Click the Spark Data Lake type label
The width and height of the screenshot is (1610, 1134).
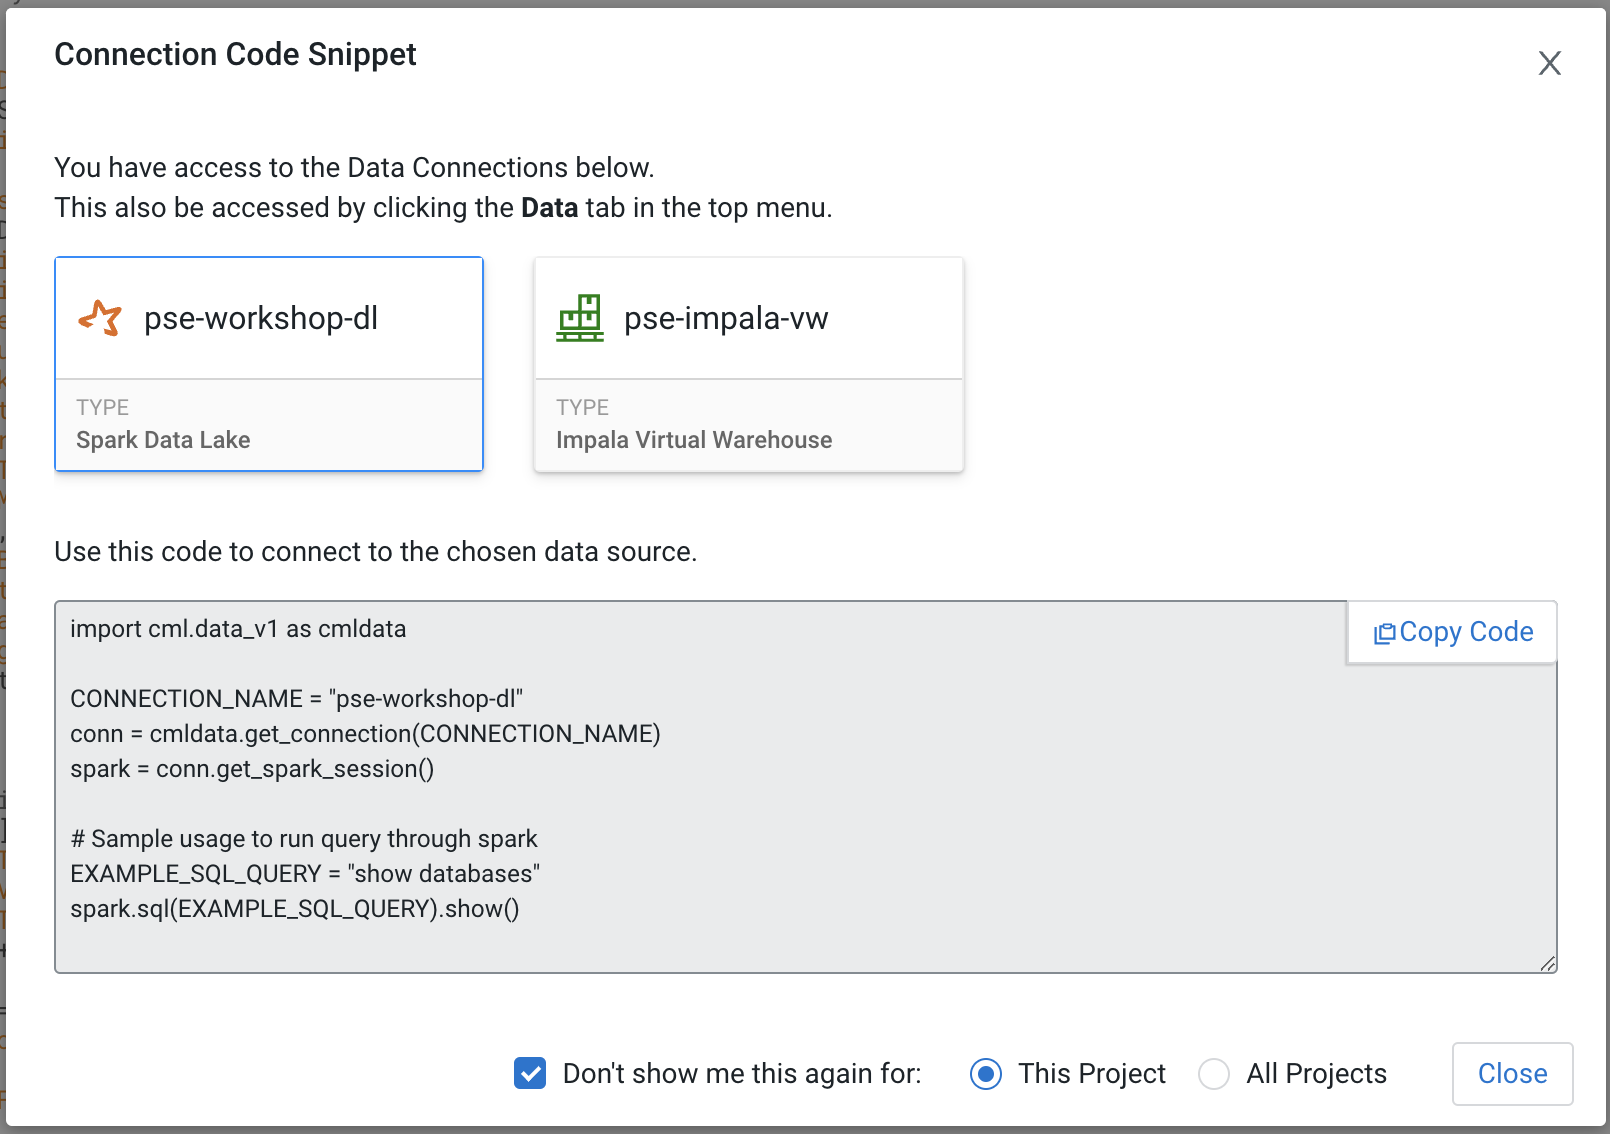pyautogui.click(x=163, y=440)
